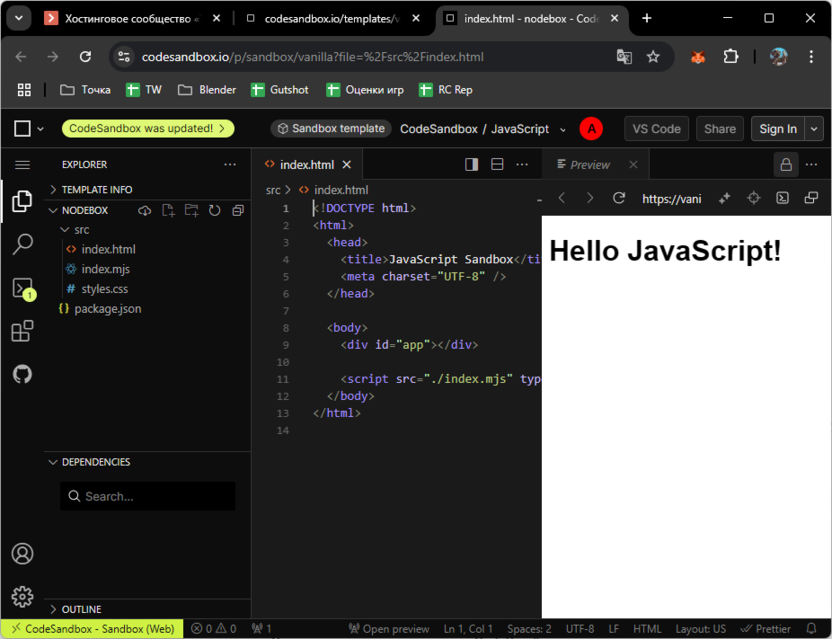Screen dimensions: 832x639
Task: Toggle the preview console panel
Action: point(783,198)
